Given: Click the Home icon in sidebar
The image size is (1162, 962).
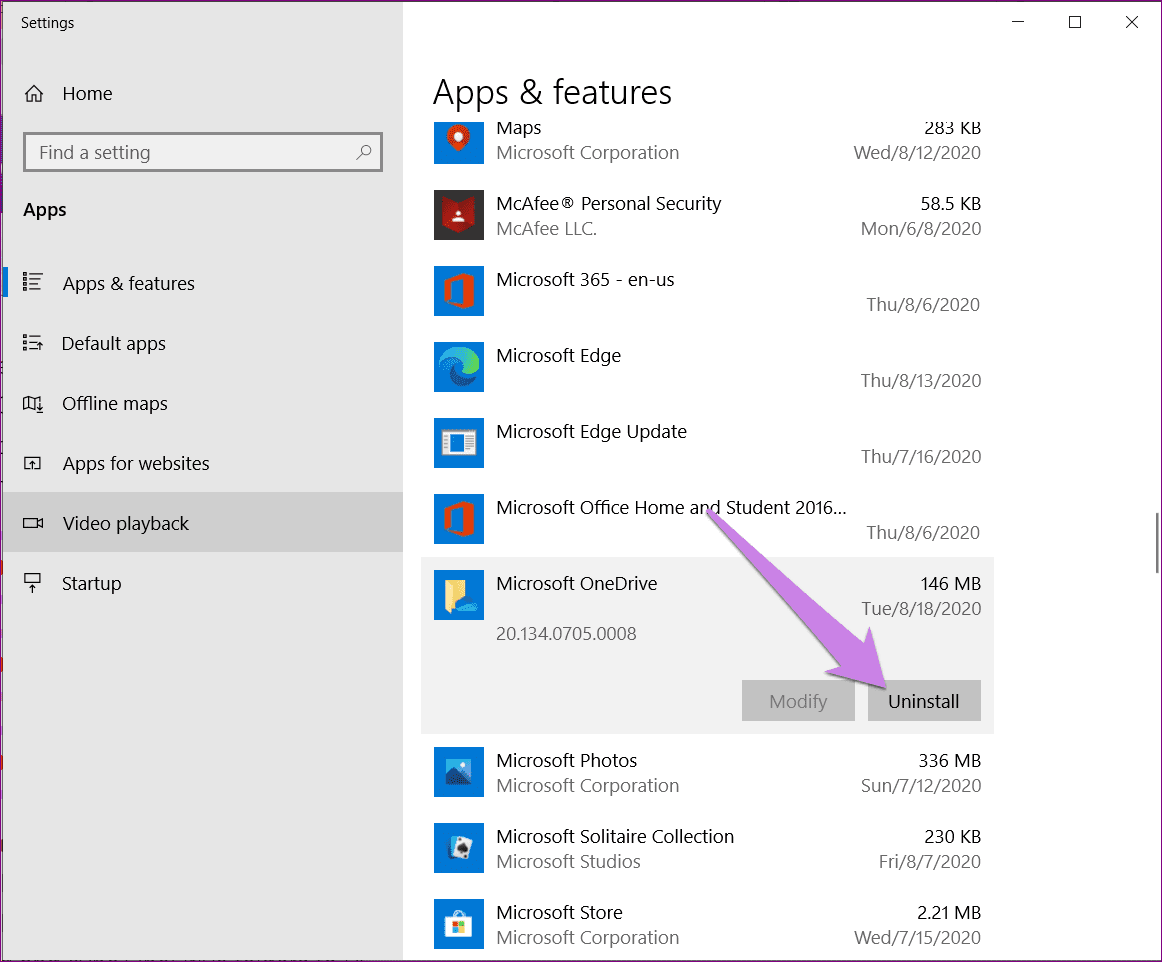Looking at the screenshot, I should click(34, 93).
